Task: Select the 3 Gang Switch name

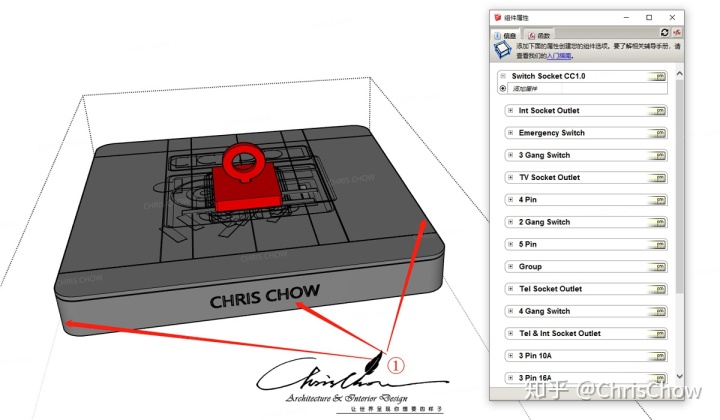Action: 544,155
